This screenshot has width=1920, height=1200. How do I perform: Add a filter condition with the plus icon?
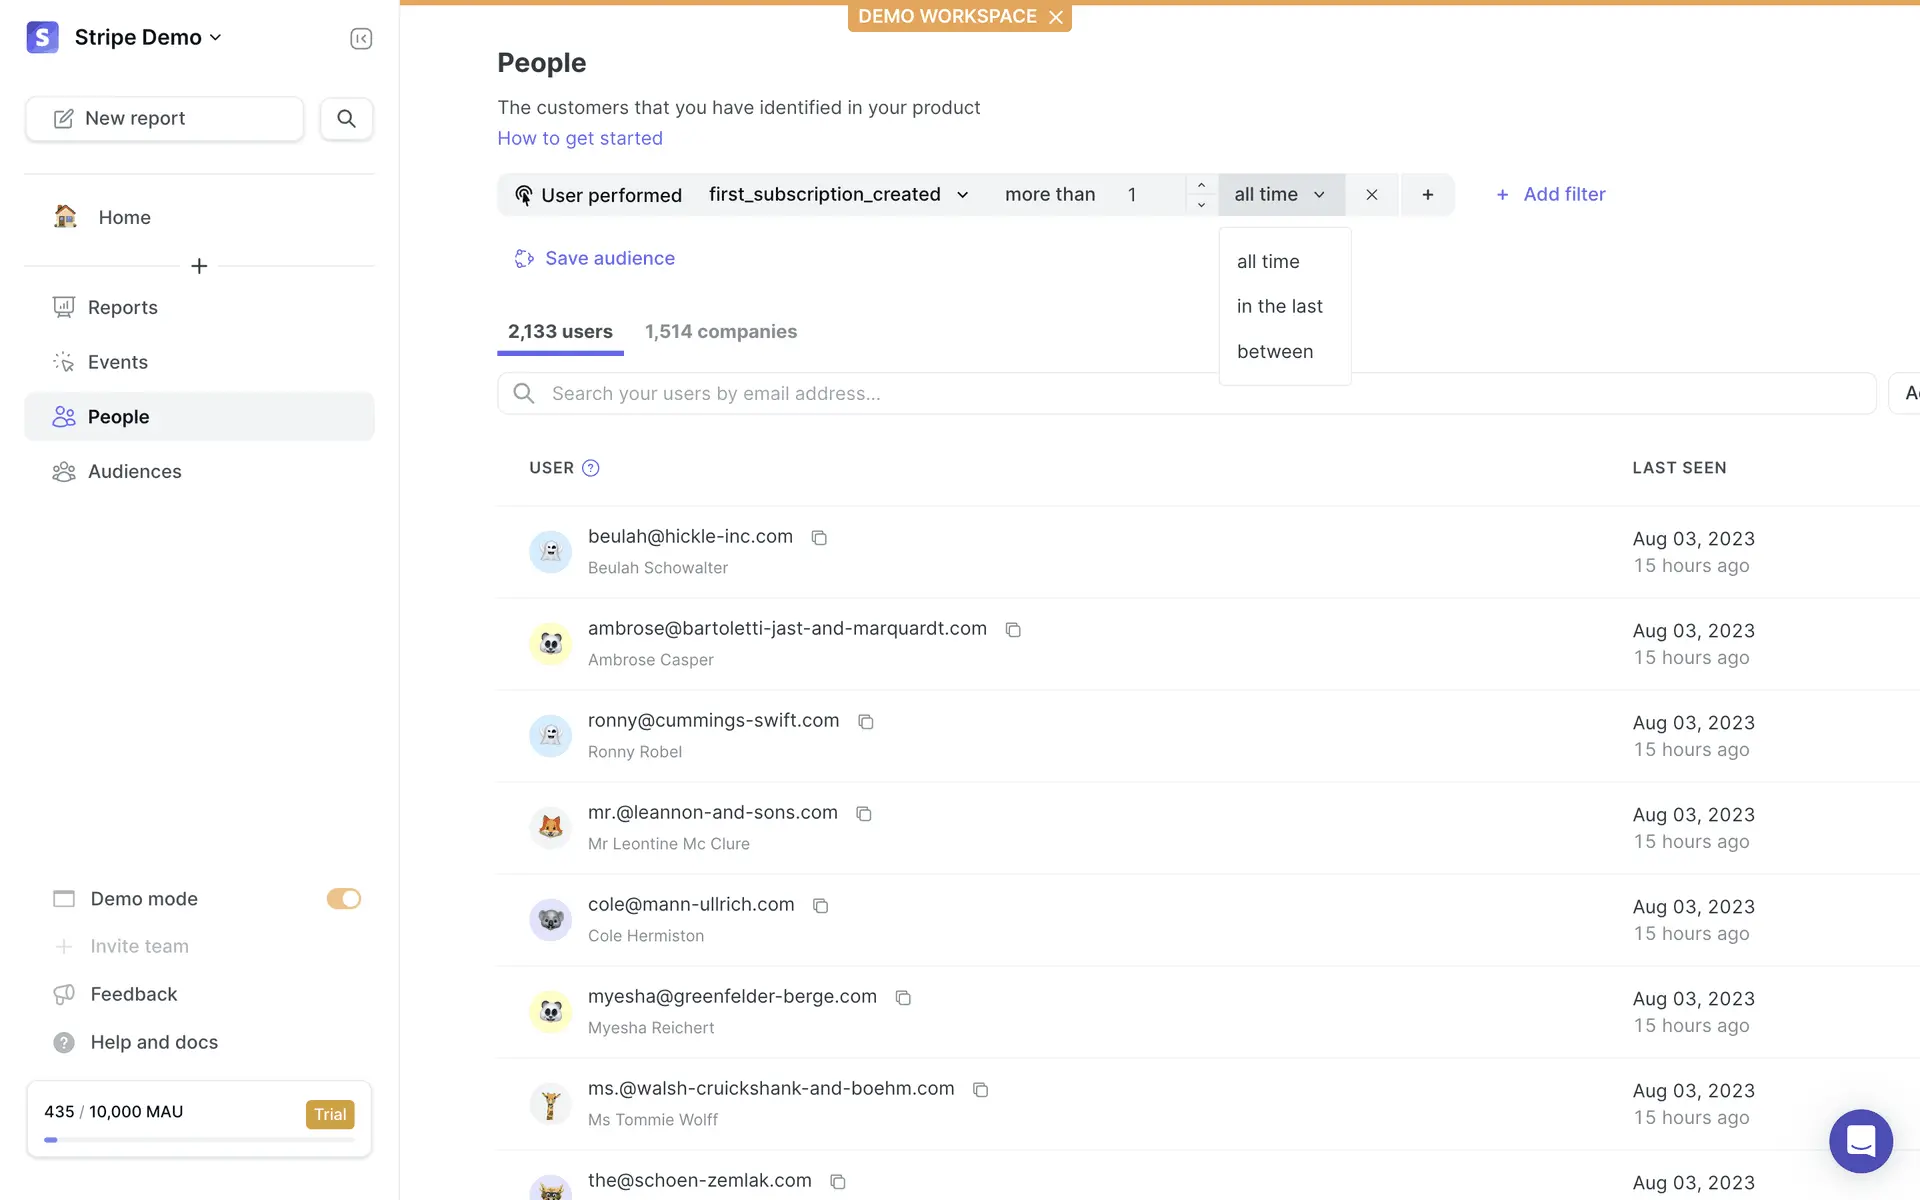1428,195
